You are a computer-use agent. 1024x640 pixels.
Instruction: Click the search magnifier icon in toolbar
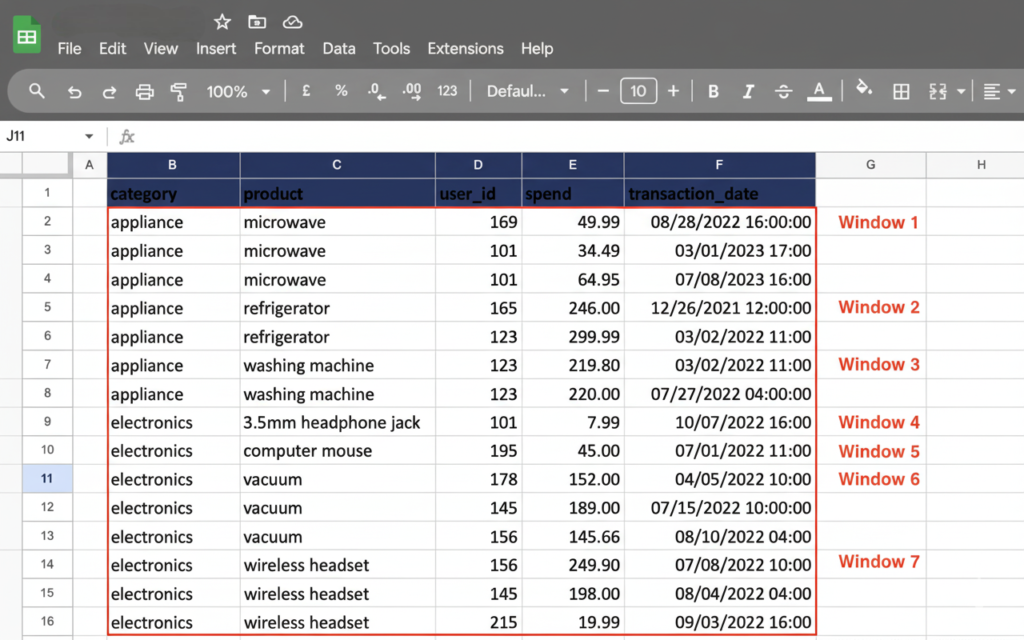coord(37,91)
